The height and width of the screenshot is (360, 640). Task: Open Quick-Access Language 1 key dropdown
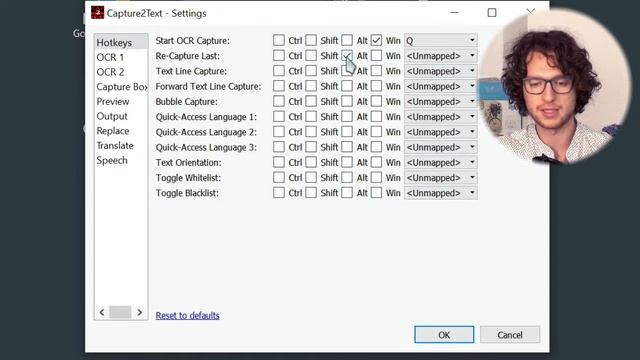click(441, 117)
